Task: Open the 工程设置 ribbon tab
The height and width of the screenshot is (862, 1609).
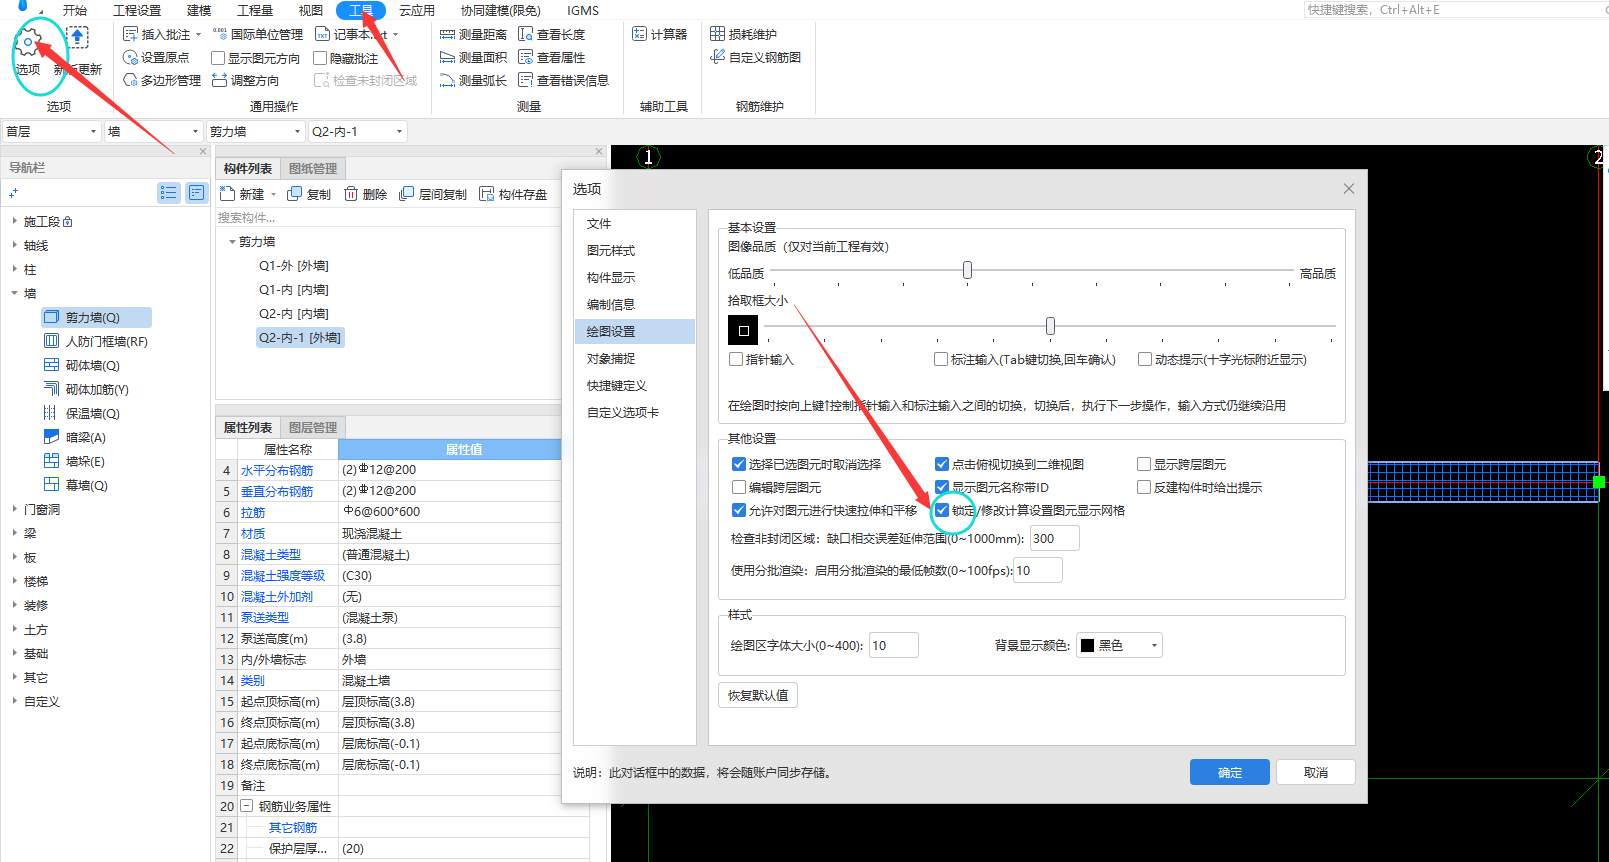Action: pyautogui.click(x=137, y=10)
